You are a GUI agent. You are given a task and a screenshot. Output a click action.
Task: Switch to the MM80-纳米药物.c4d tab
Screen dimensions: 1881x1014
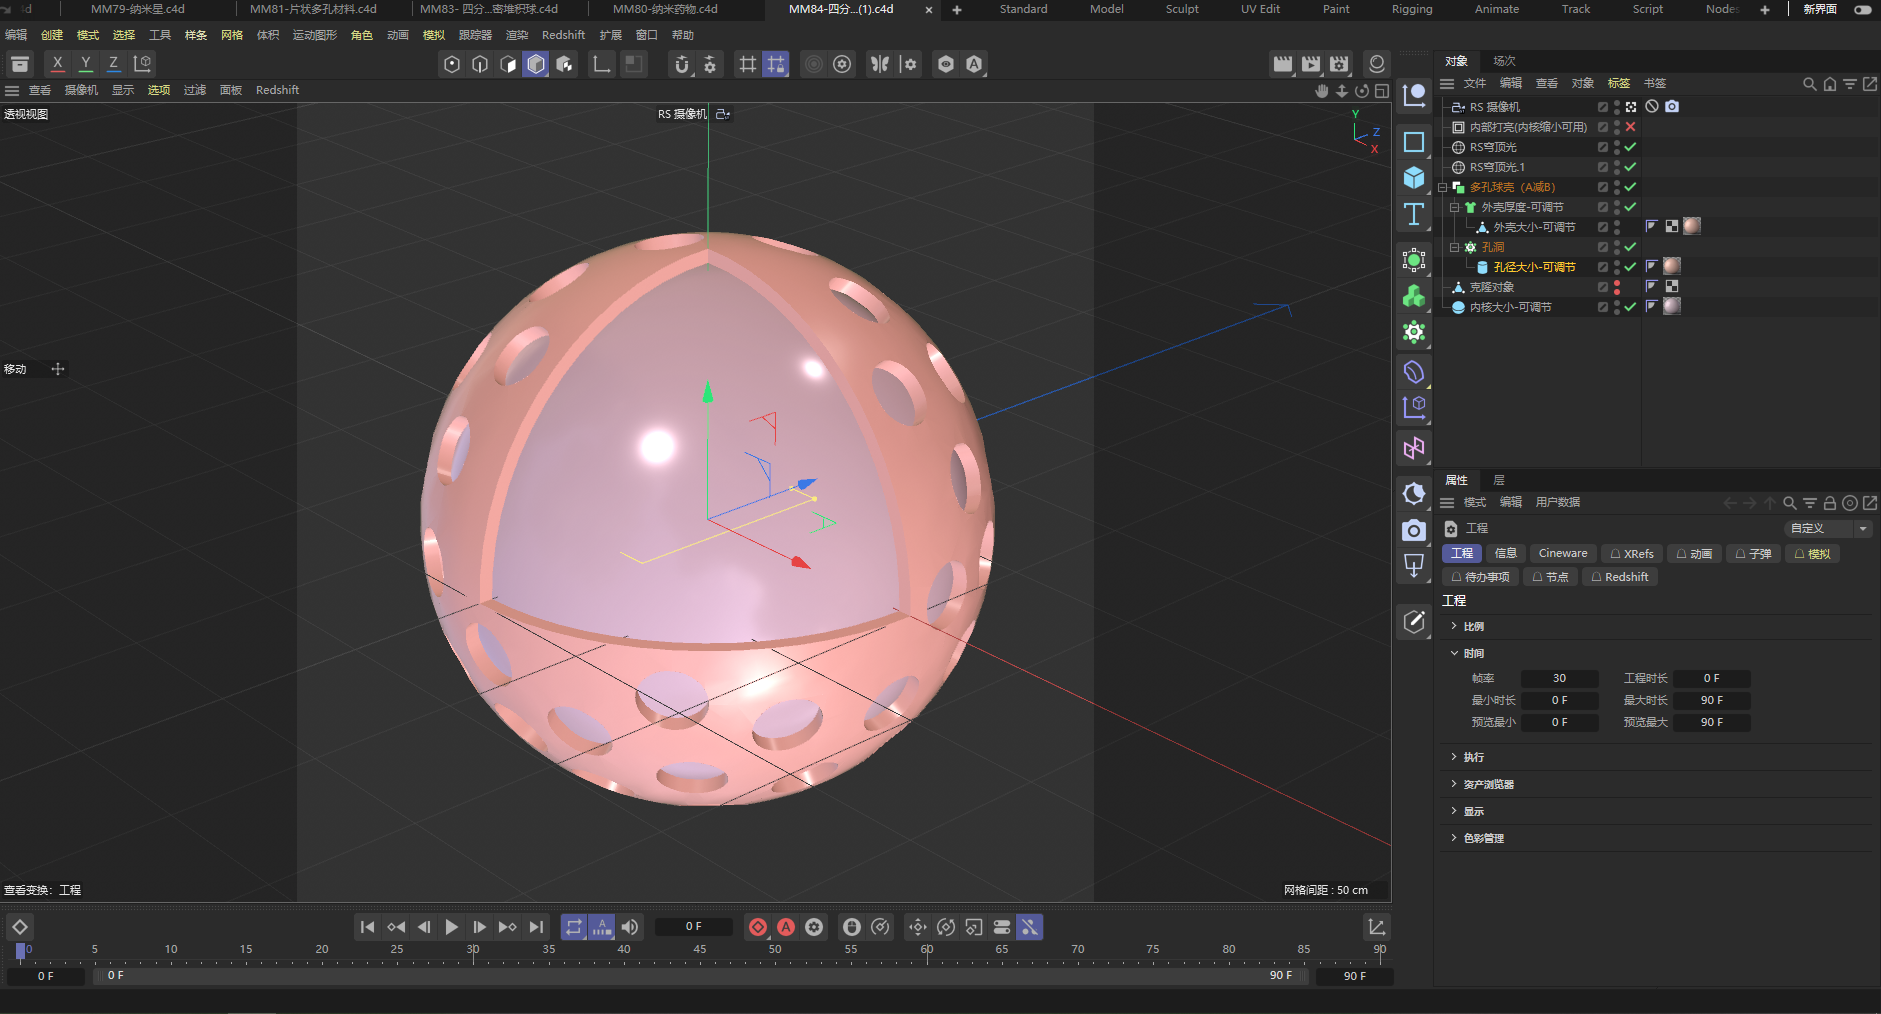point(665,9)
